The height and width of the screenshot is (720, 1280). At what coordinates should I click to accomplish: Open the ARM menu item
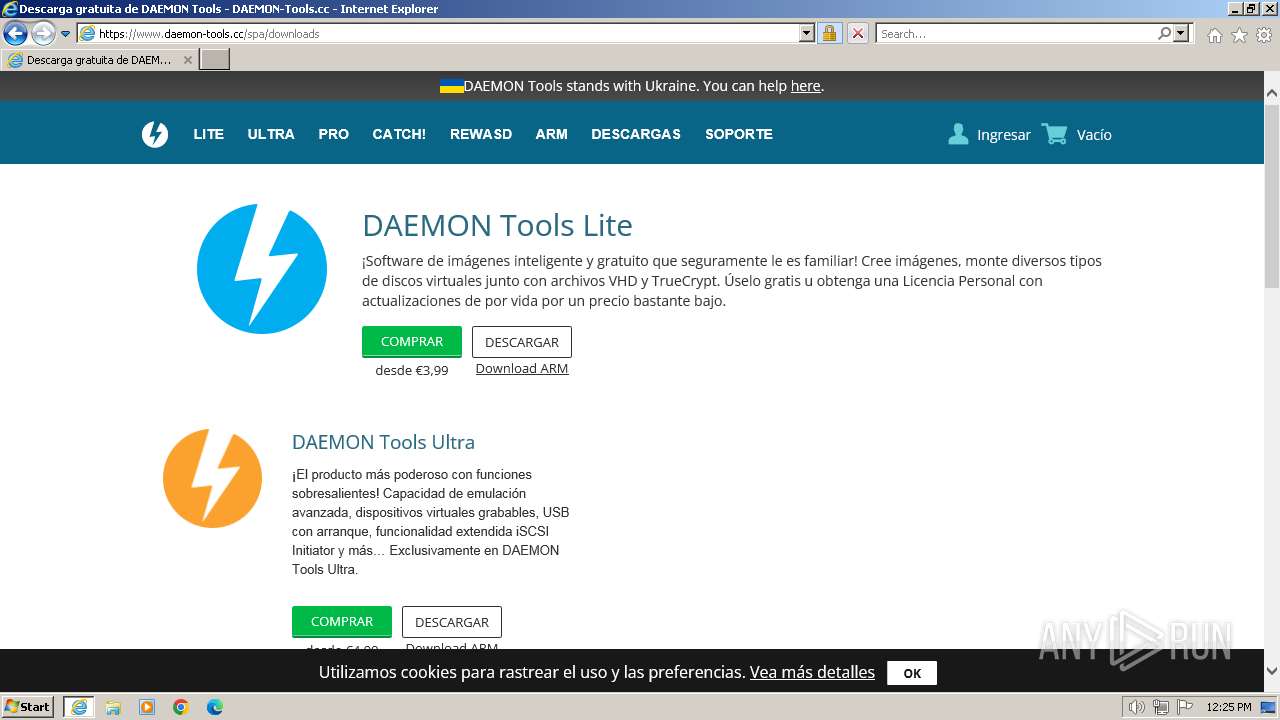coord(552,134)
